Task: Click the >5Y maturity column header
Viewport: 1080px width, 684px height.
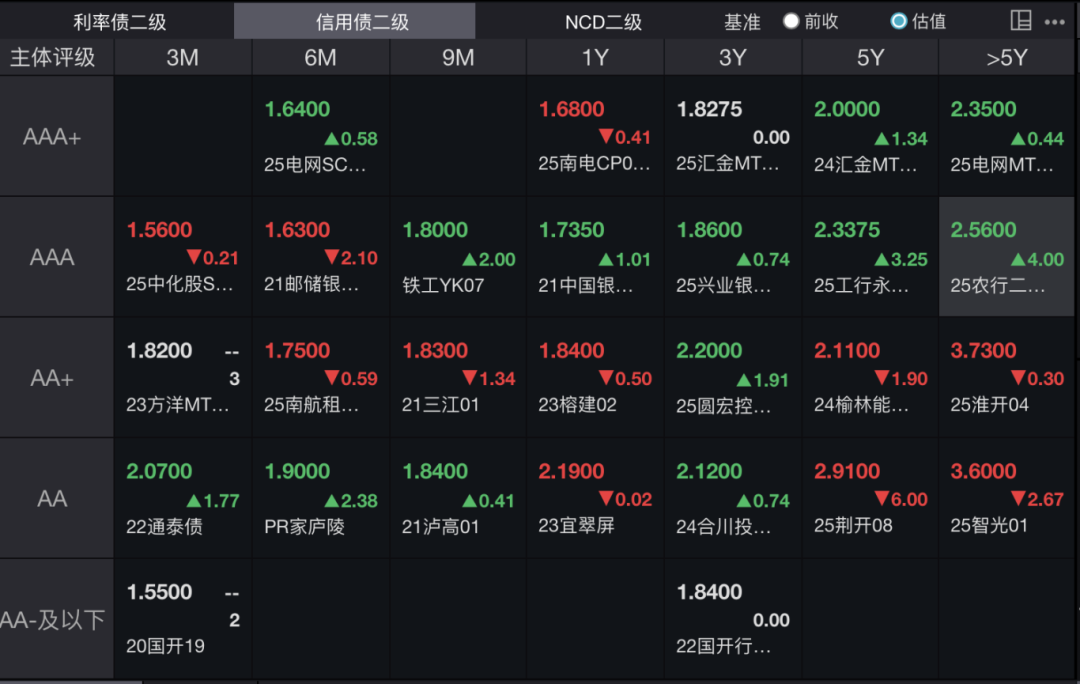Action: pyautogui.click(x=1007, y=58)
